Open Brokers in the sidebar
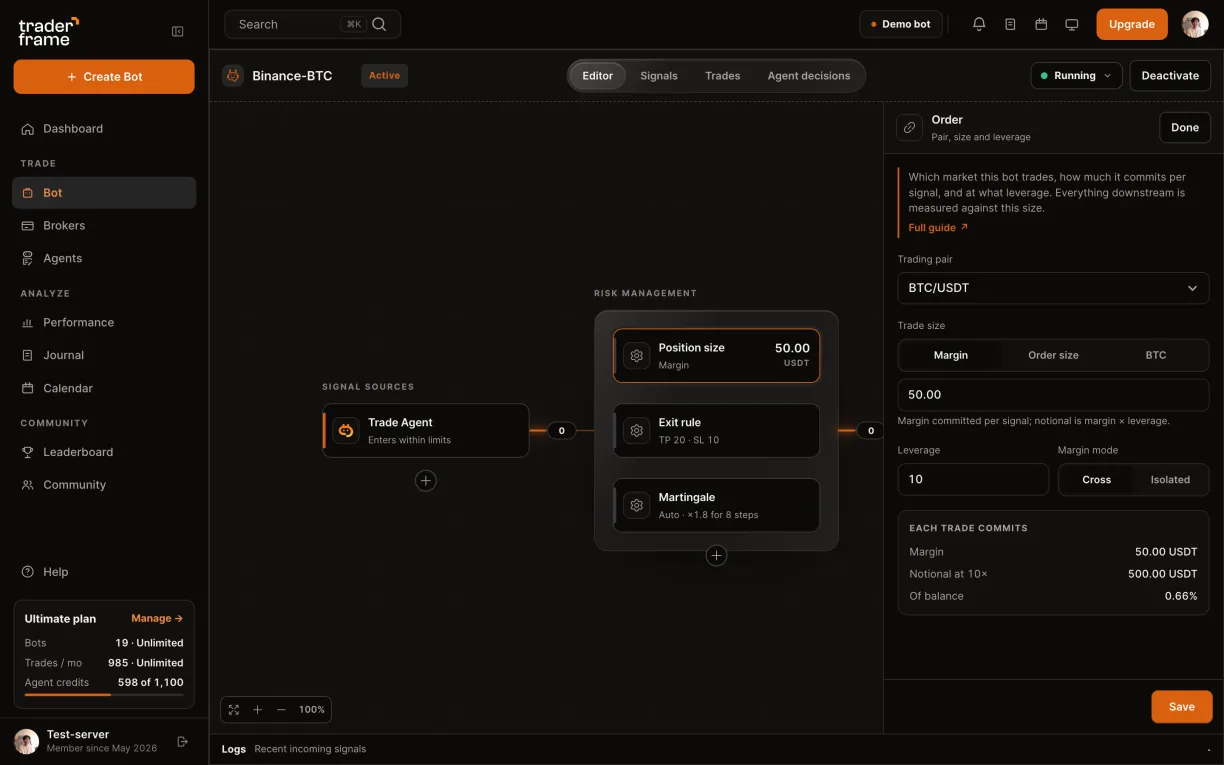The height and width of the screenshot is (765, 1224). click(104, 226)
